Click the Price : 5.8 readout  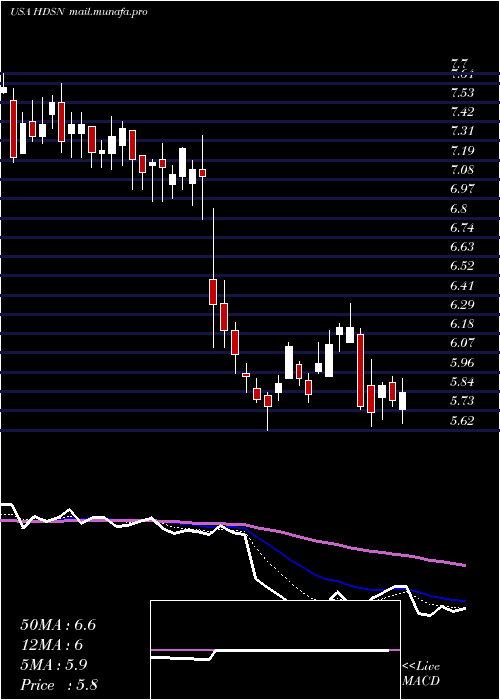click(x=59, y=685)
